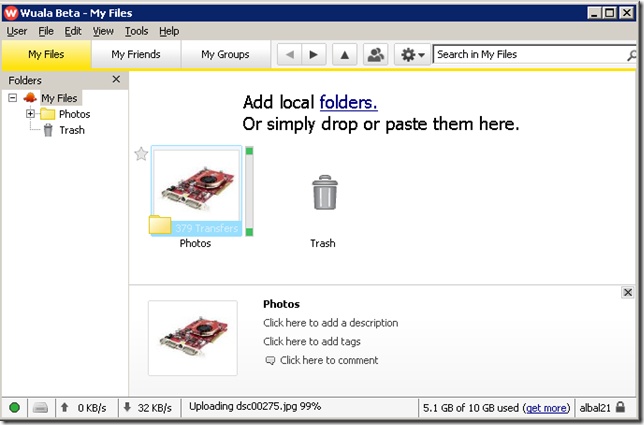
Task: Switch to the My Files tab
Action: pos(46,55)
